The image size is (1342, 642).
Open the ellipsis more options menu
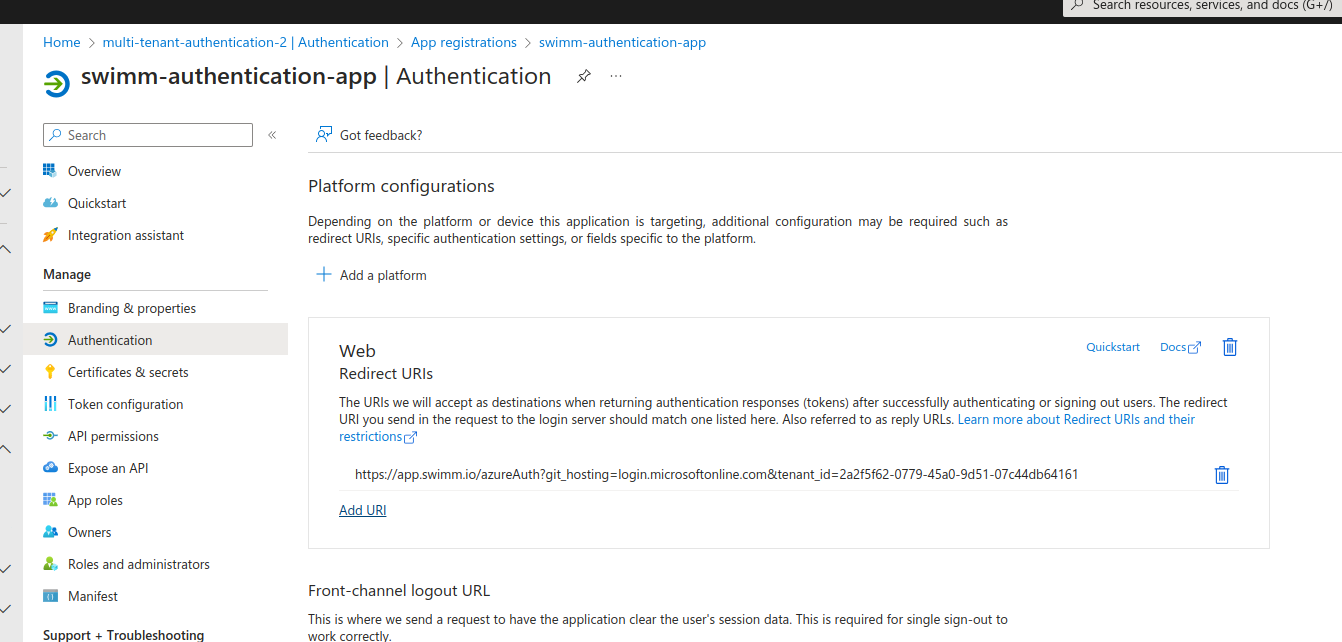616,76
